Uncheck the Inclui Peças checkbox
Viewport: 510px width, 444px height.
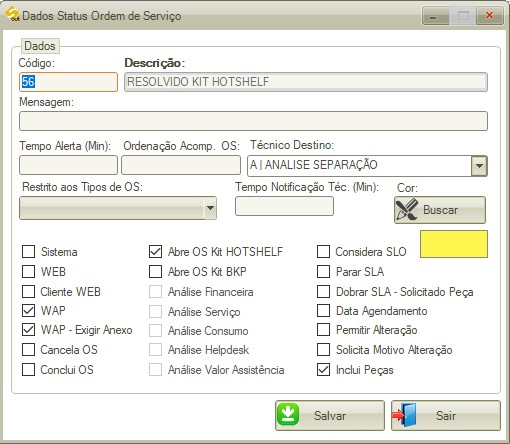tap(323, 369)
